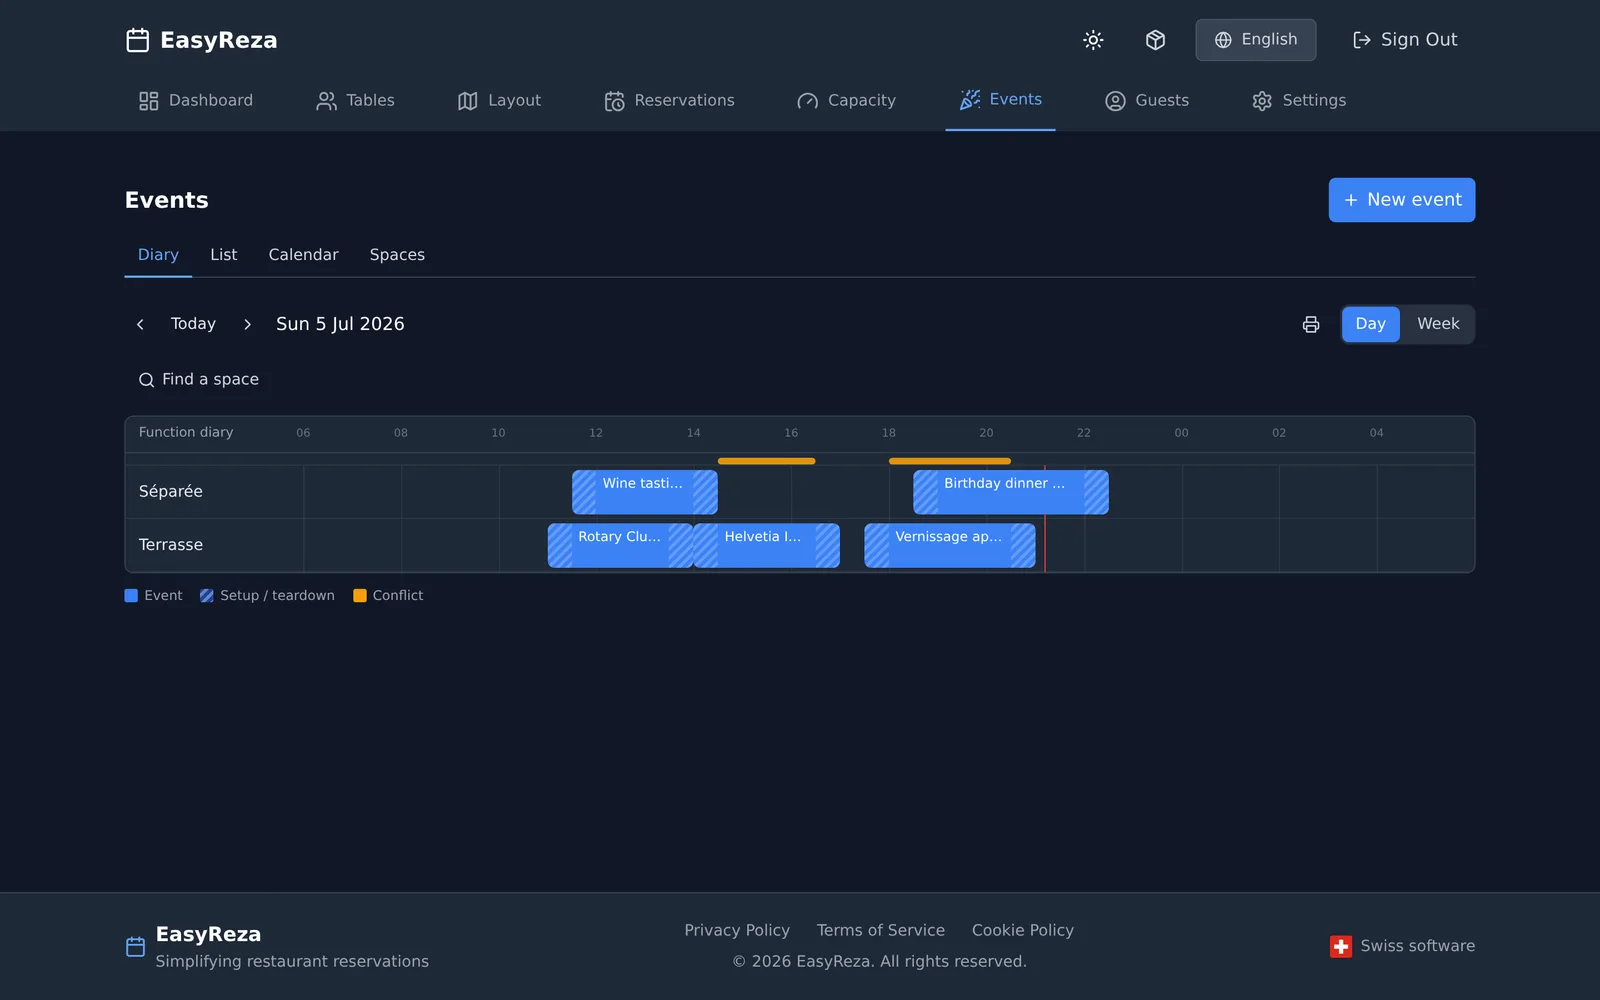Screen dimensions: 1600x1000
Task: Click the footer EasyReza calendar logo
Action: tap(136, 947)
